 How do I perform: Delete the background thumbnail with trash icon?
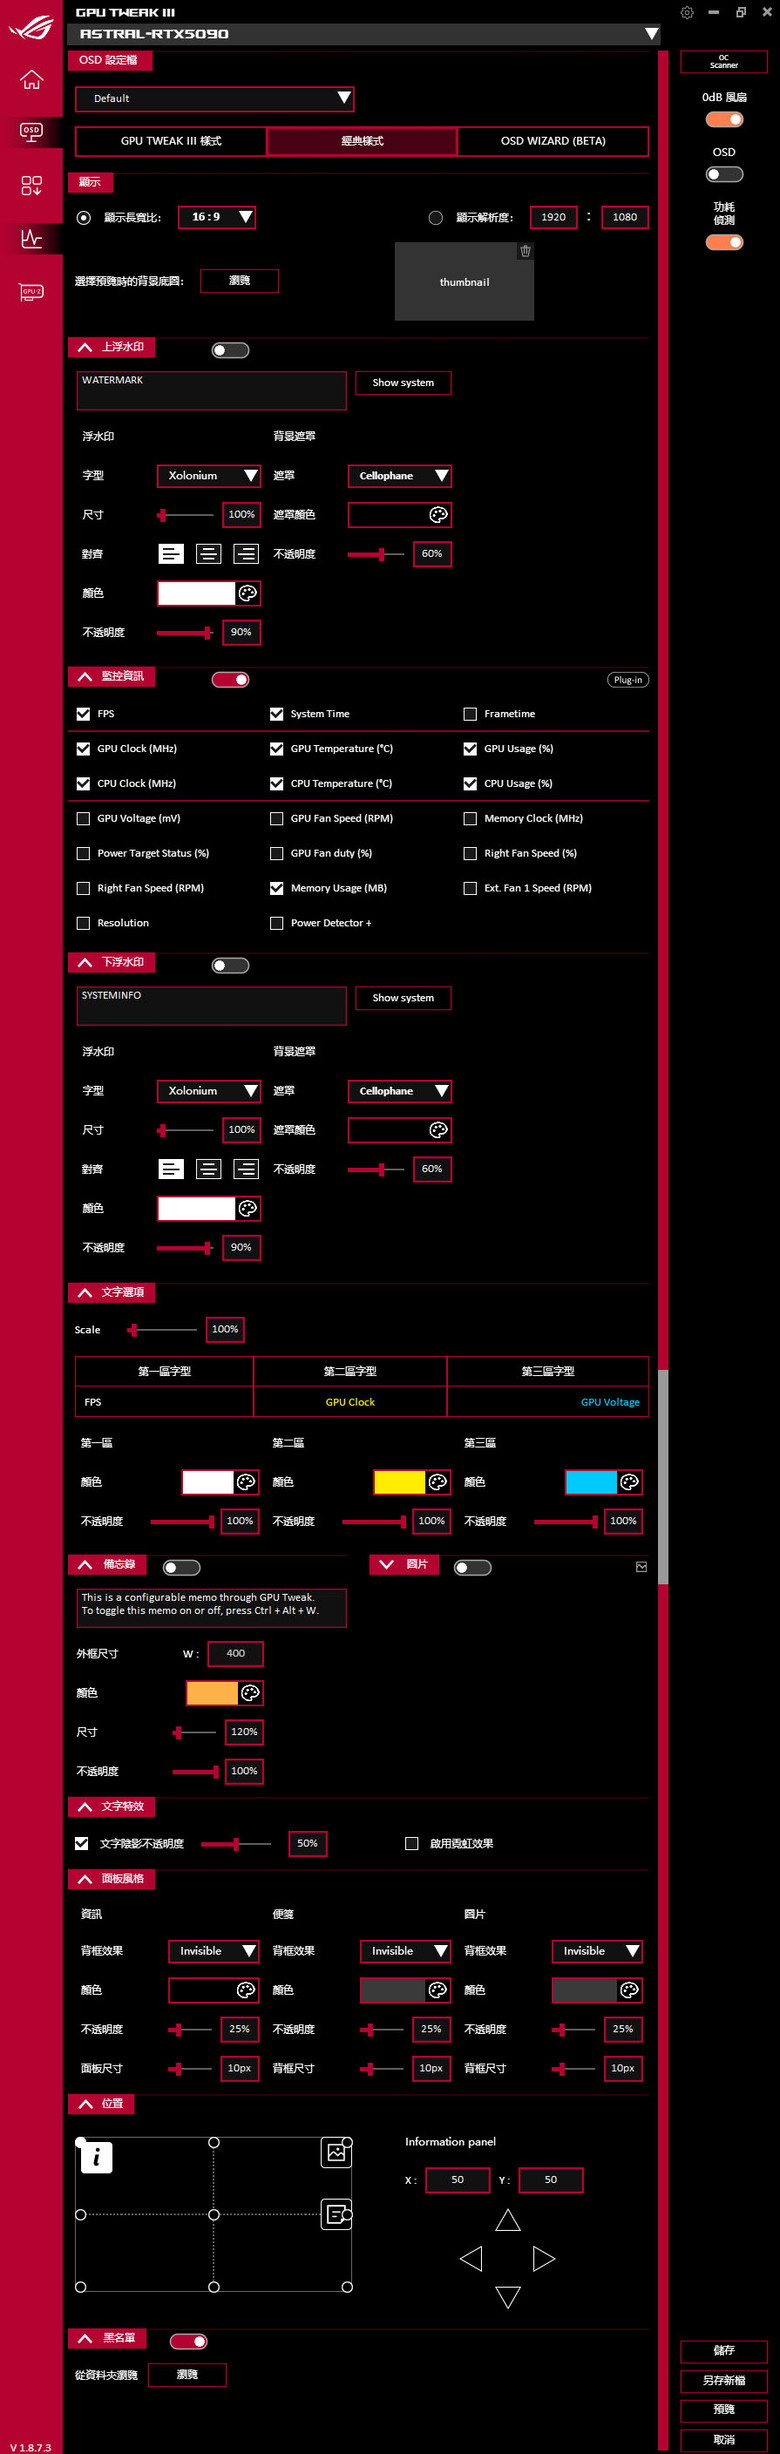coord(525,251)
